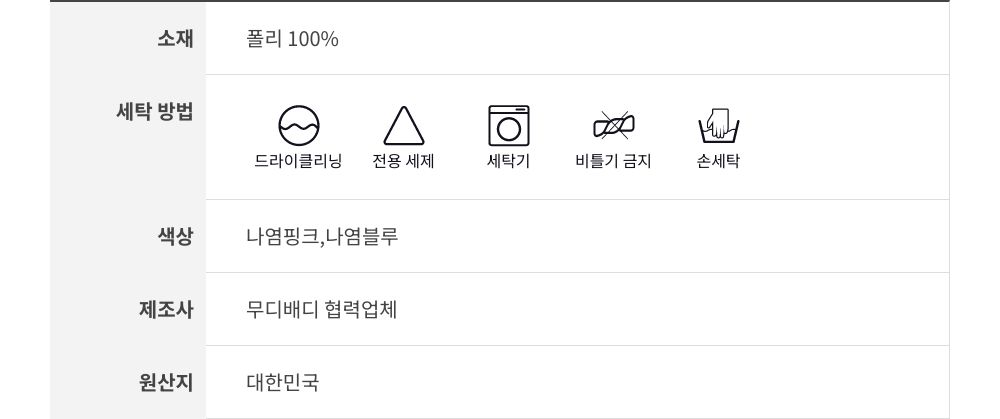Click the 비틀기 금지 label
This screenshot has width=1000, height=419.
pyautogui.click(x=613, y=161)
